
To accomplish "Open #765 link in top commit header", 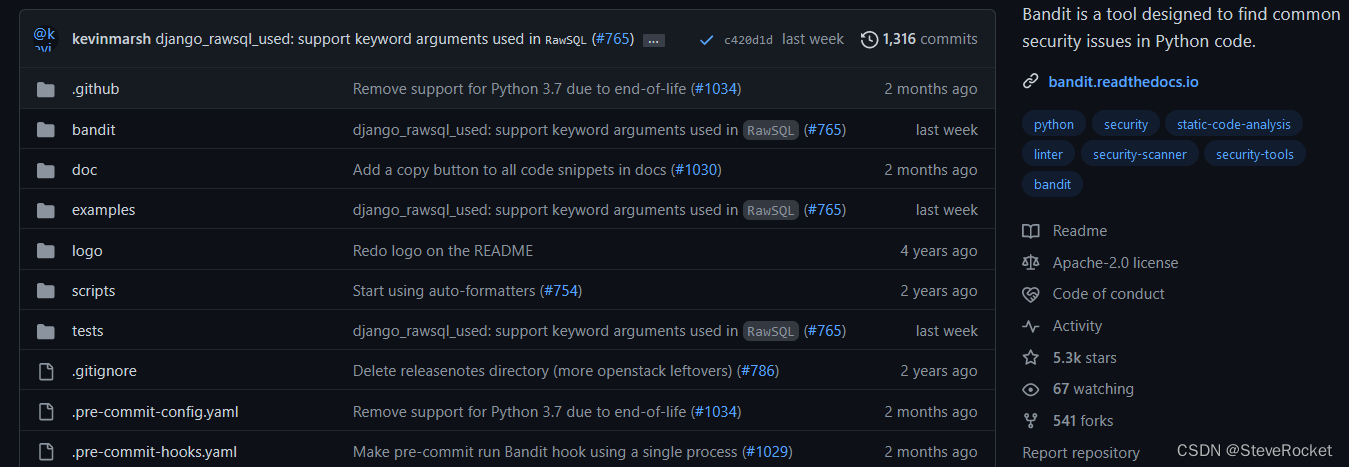I will pos(612,39).
